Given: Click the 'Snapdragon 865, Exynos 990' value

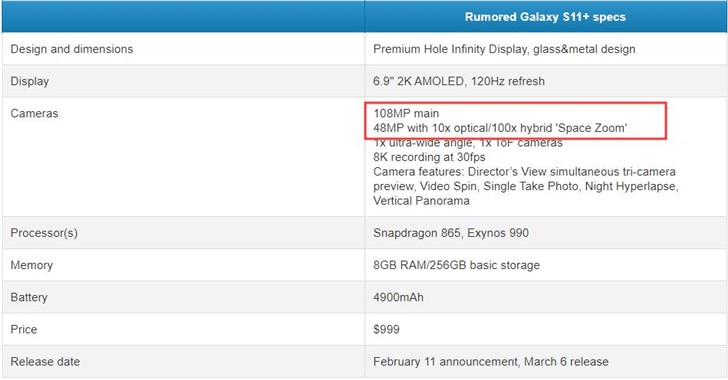Looking at the screenshot, I should tap(451, 233).
